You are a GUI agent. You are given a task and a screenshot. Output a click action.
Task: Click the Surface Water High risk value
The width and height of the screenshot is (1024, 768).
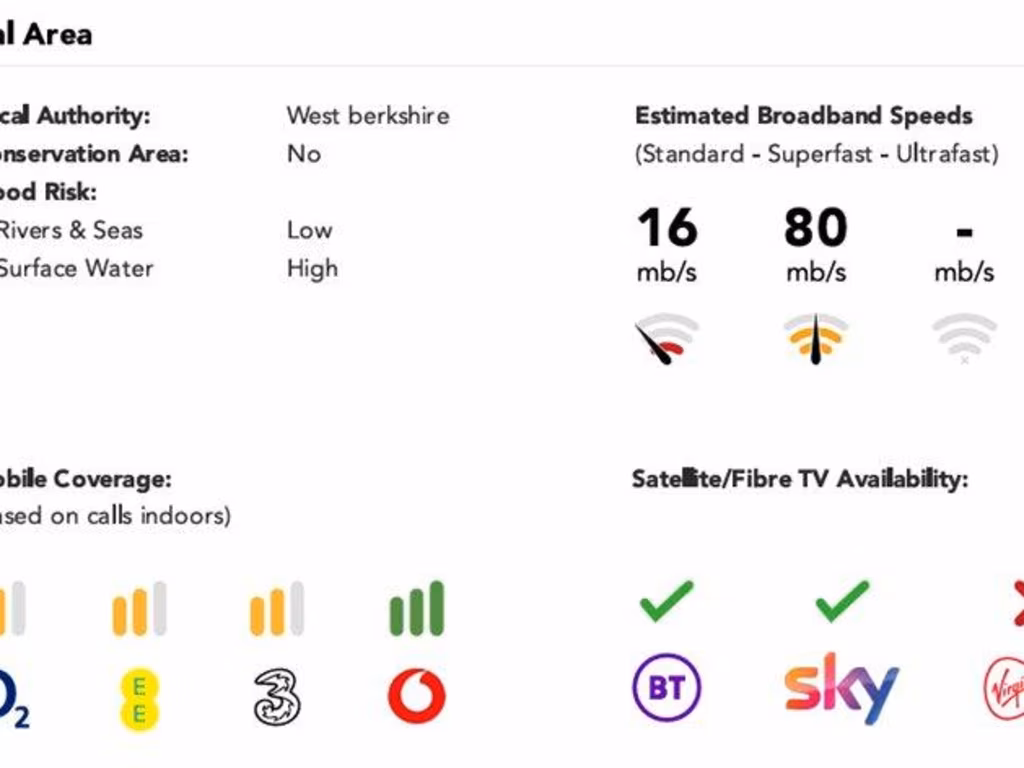[x=312, y=269]
